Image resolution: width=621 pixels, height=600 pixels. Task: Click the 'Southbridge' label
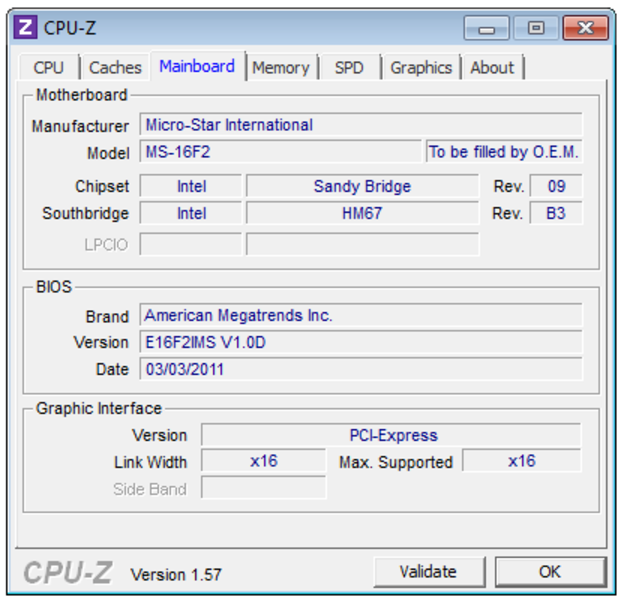86,213
